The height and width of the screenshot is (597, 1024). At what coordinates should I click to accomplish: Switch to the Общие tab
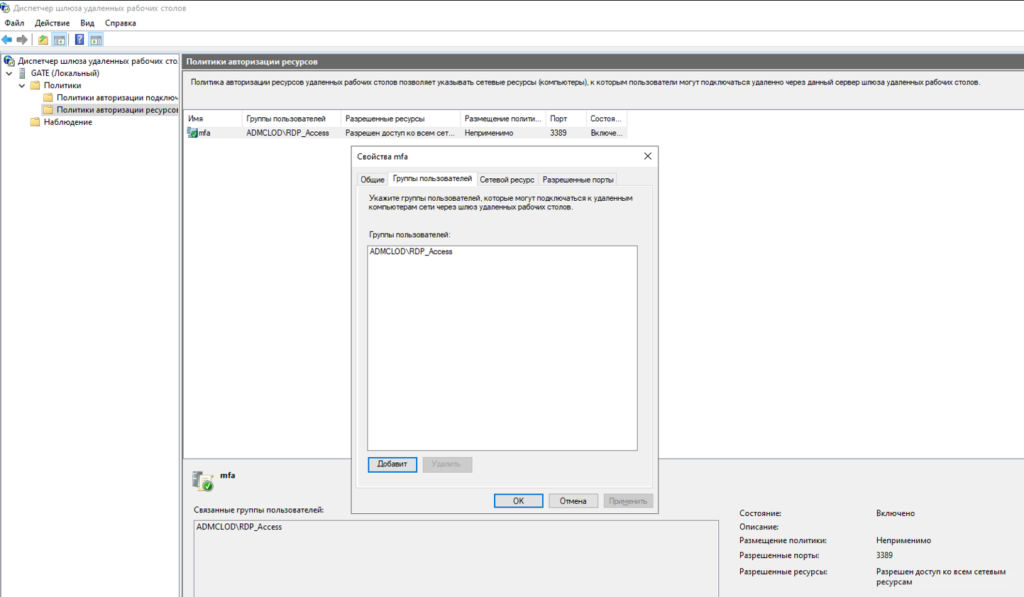pyautogui.click(x=372, y=179)
